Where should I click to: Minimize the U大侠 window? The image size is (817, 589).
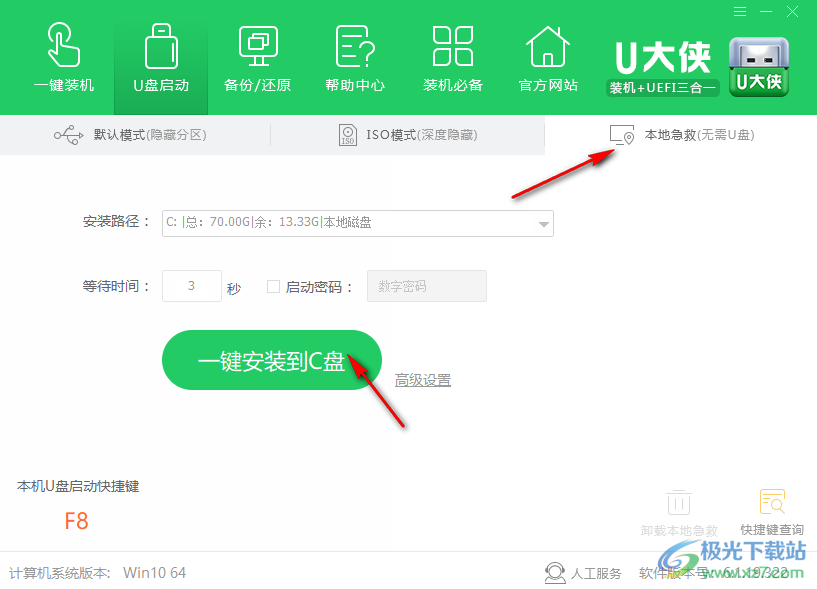(x=766, y=11)
